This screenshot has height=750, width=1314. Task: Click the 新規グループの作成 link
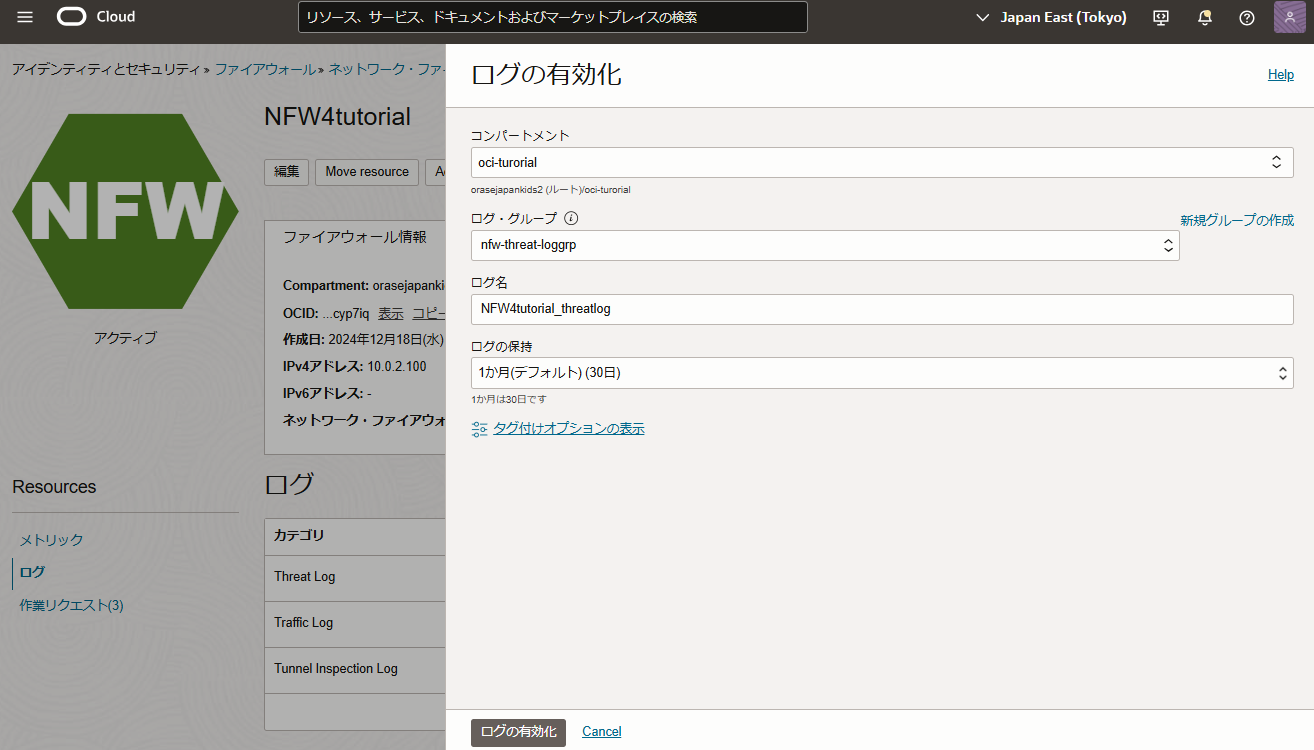click(x=1236, y=220)
